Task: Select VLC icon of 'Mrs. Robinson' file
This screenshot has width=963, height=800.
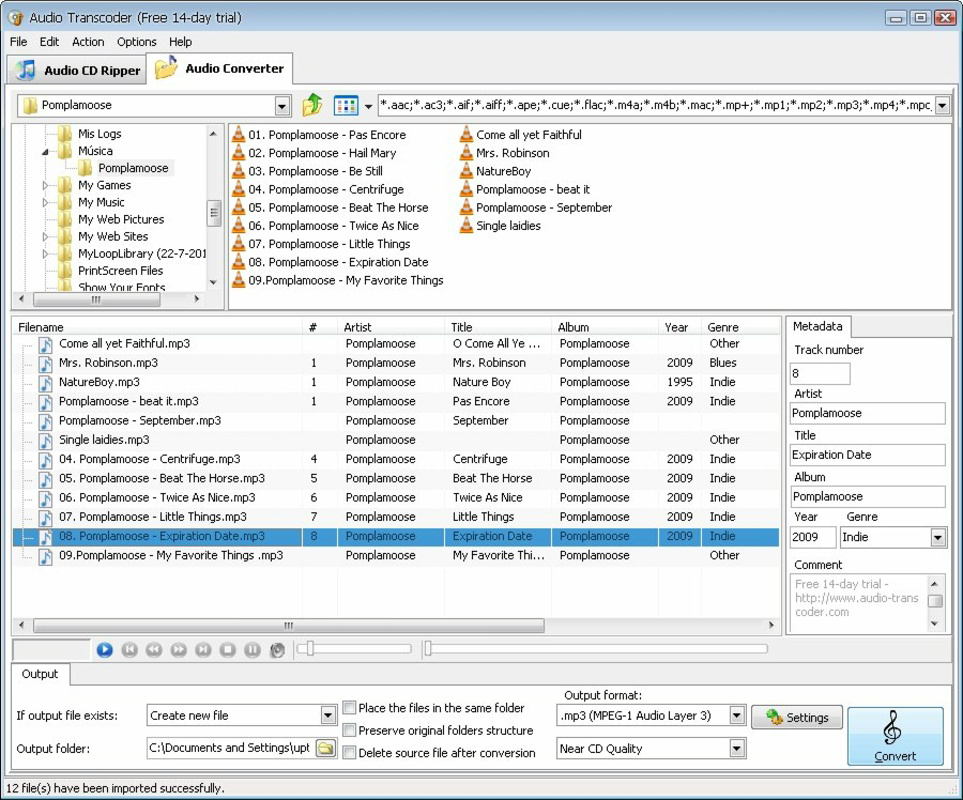Action: [466, 153]
